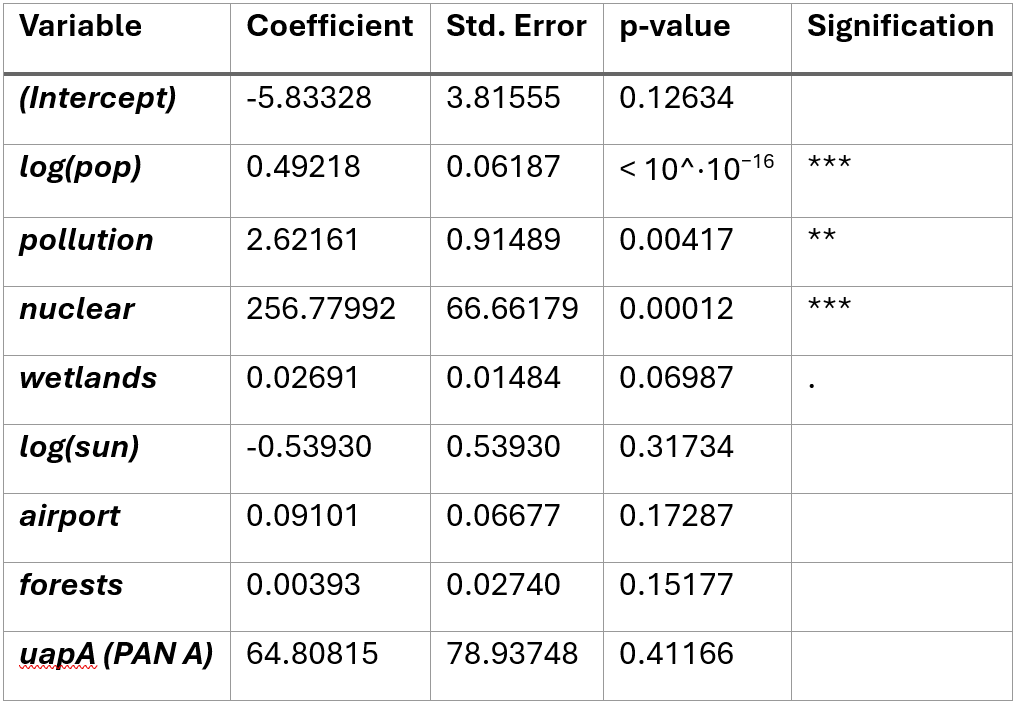This screenshot has height=704, width=1016.
Task: Click the pollution variable name
Action: pos(86,240)
